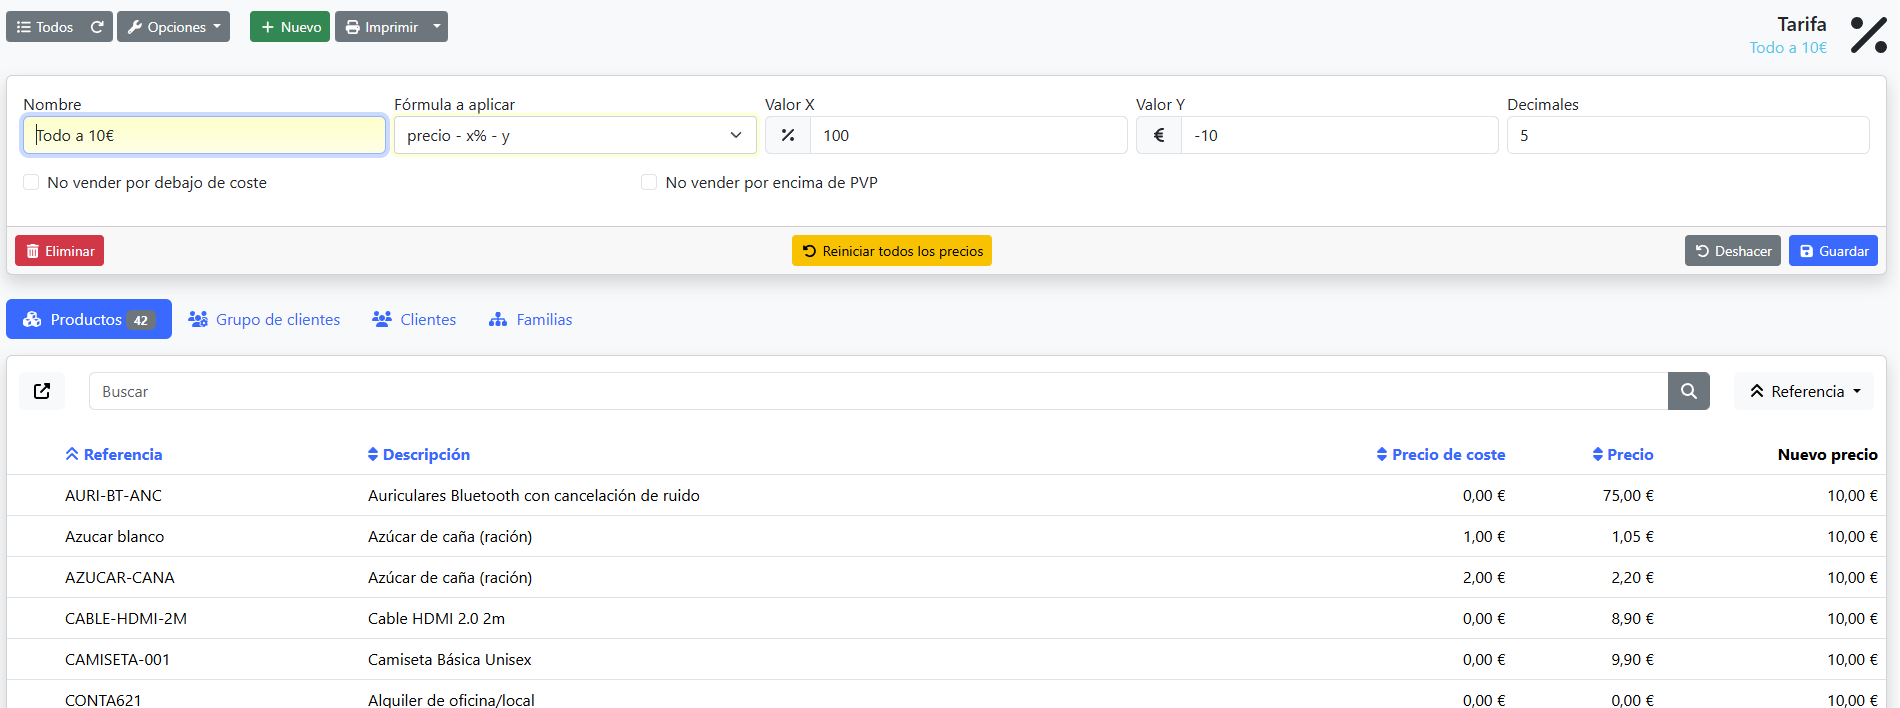Click the Buscar search field
This screenshot has width=1900, height=708.
click(x=878, y=391)
